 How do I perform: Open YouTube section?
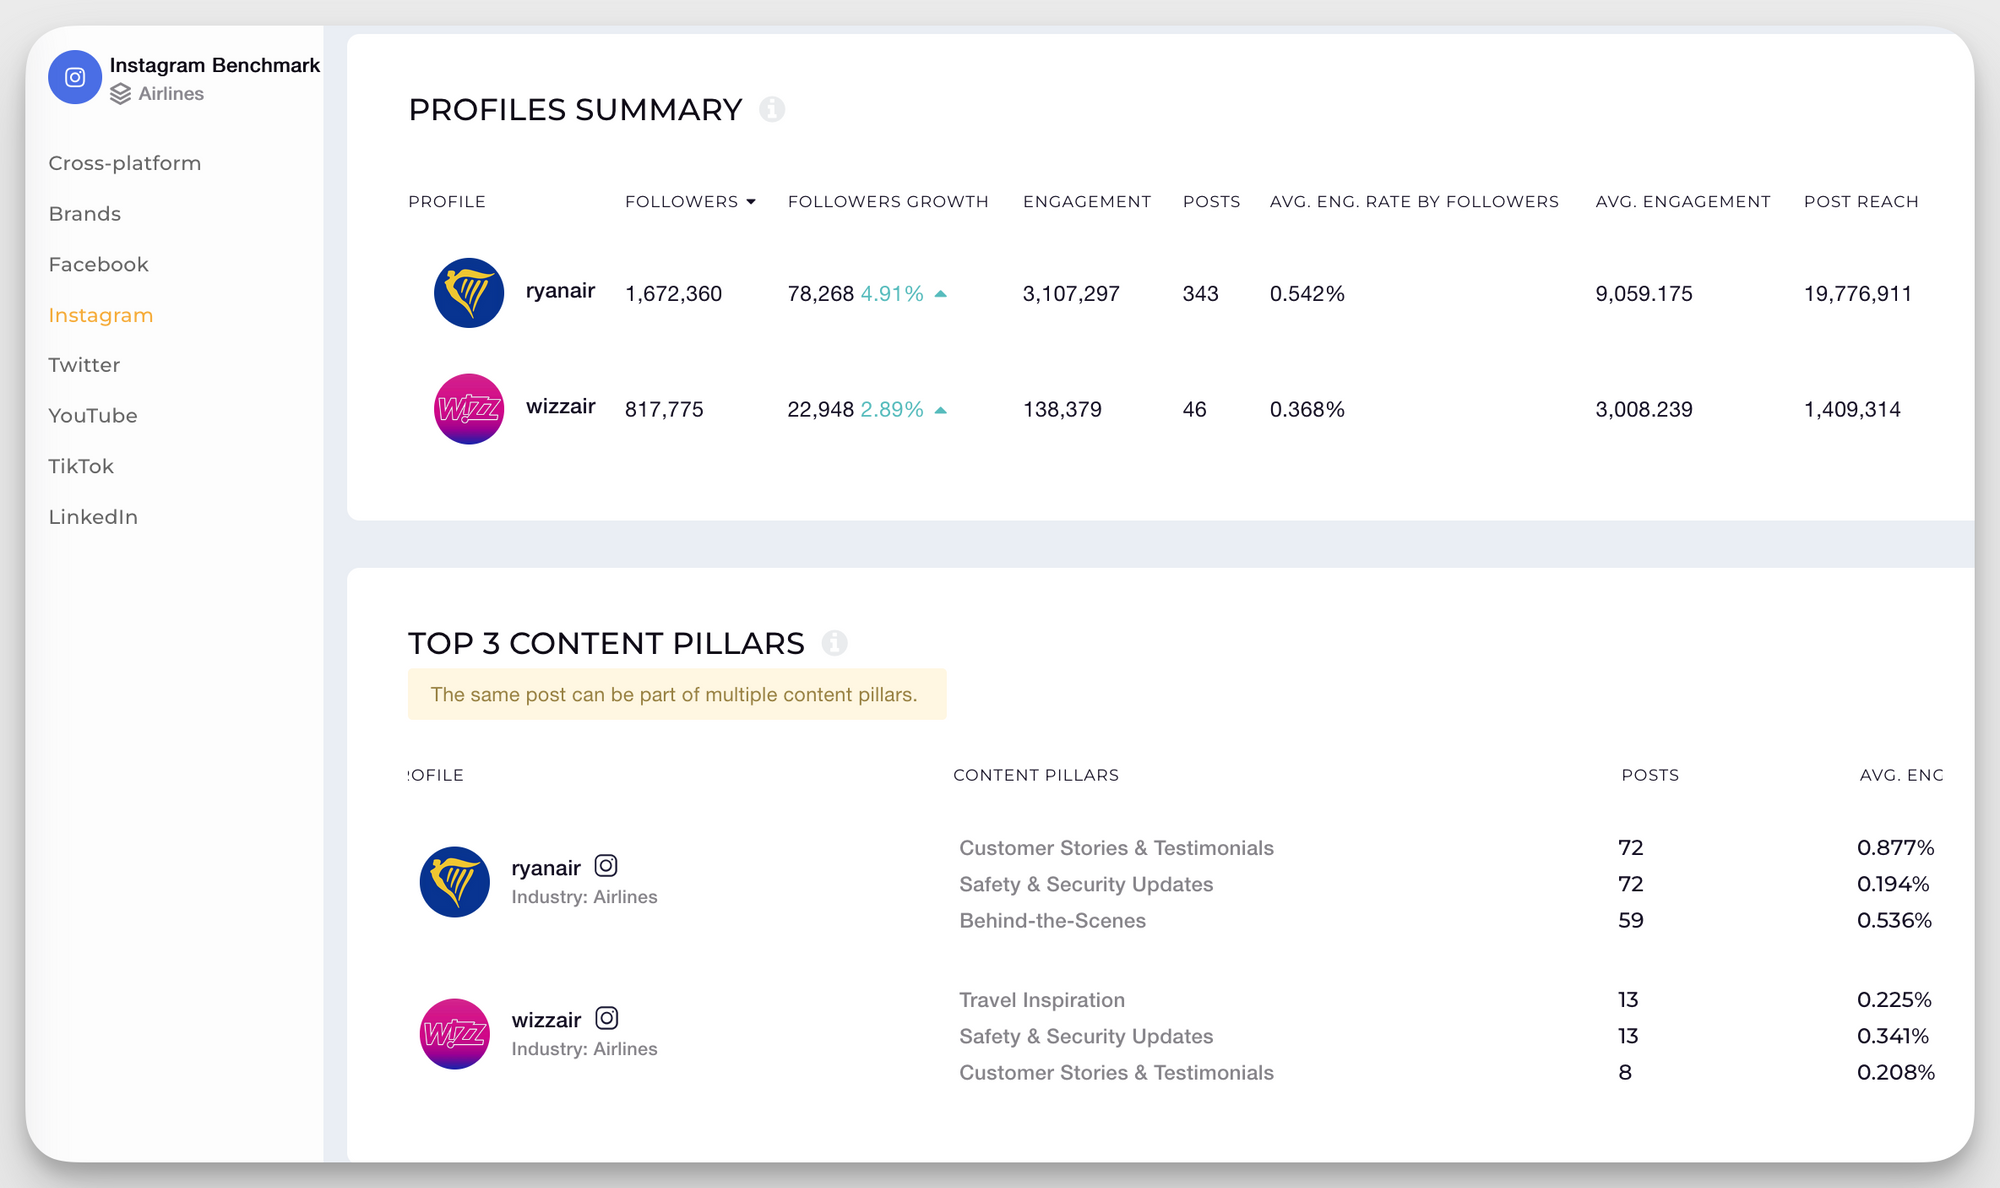click(93, 416)
